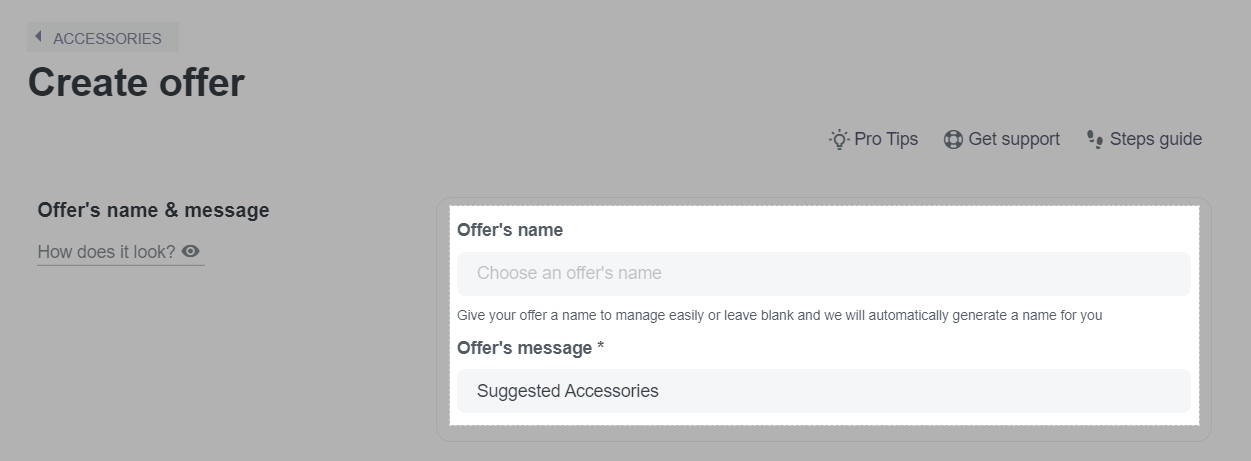This screenshot has width=1251, height=461.
Task: Open the Get support text link
Action: pyautogui.click(x=1014, y=139)
